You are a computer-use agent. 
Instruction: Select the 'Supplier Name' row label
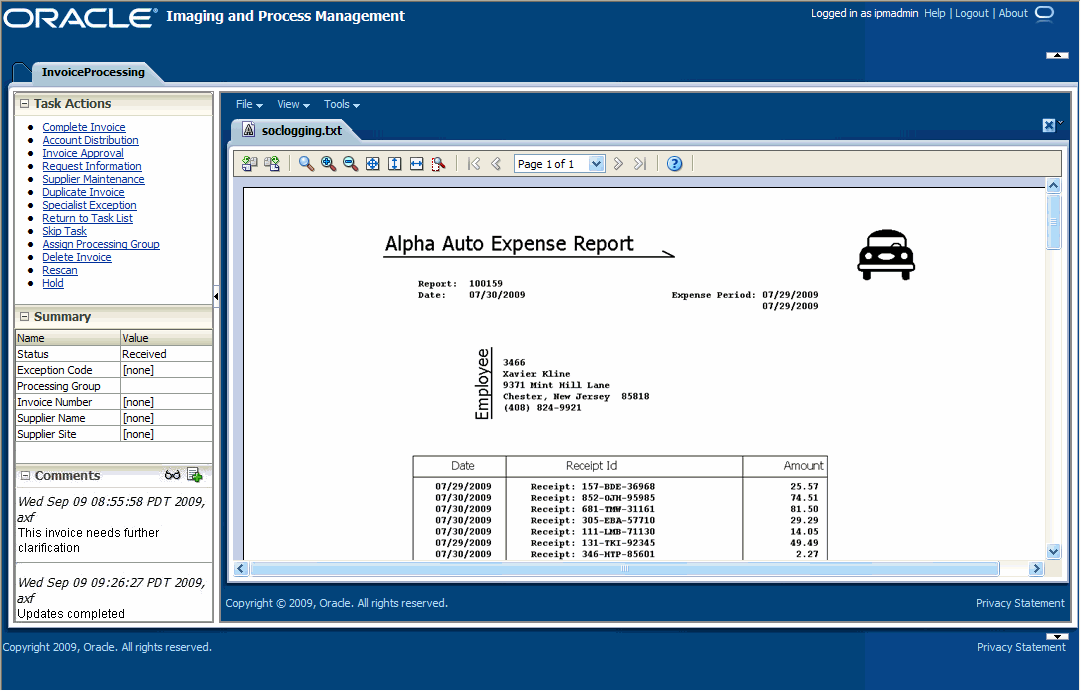click(52, 418)
